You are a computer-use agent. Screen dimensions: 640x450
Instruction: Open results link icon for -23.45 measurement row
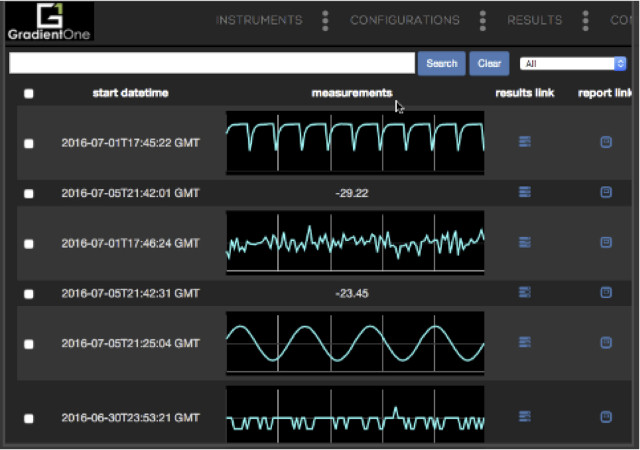point(525,292)
